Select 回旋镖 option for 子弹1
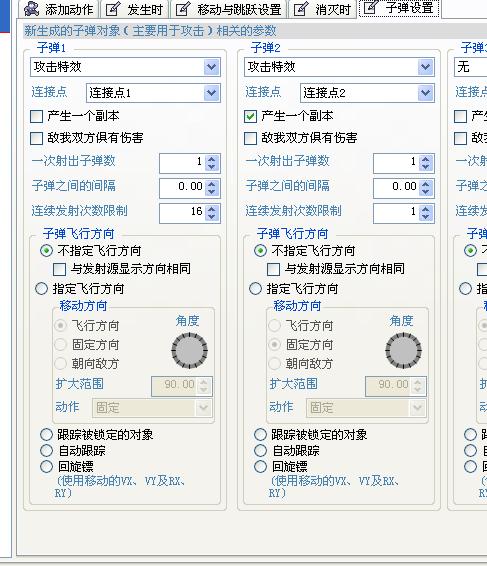The width and height of the screenshot is (487, 566). 47,466
